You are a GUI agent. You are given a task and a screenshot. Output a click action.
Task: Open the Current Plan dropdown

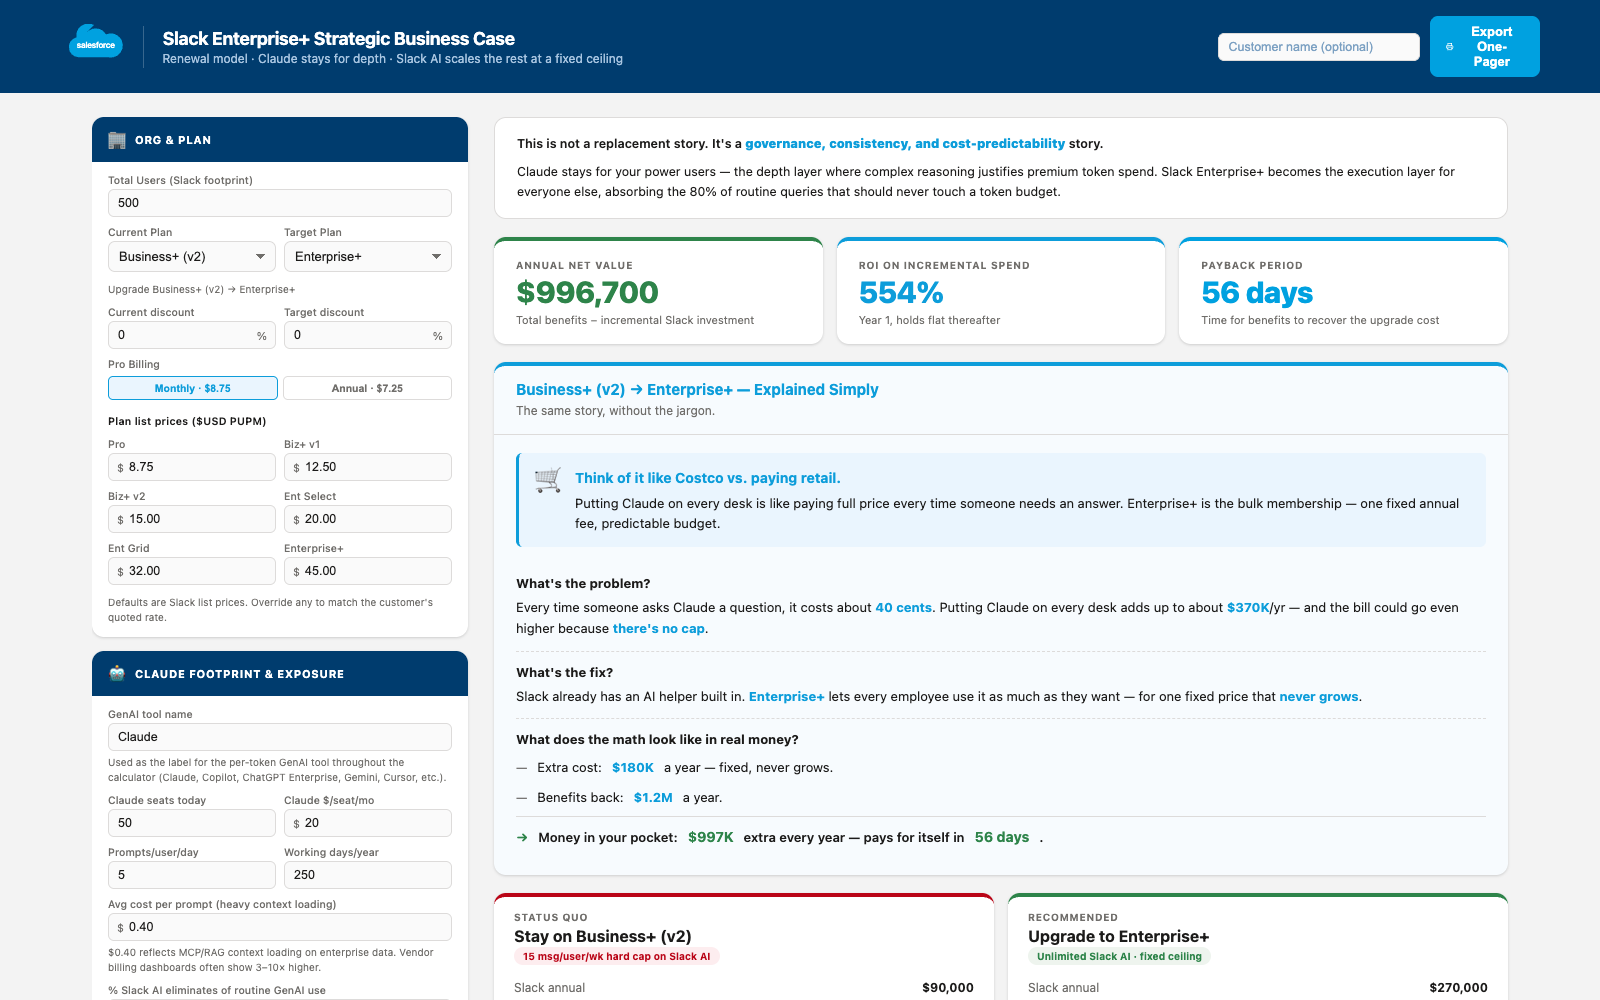tap(192, 257)
